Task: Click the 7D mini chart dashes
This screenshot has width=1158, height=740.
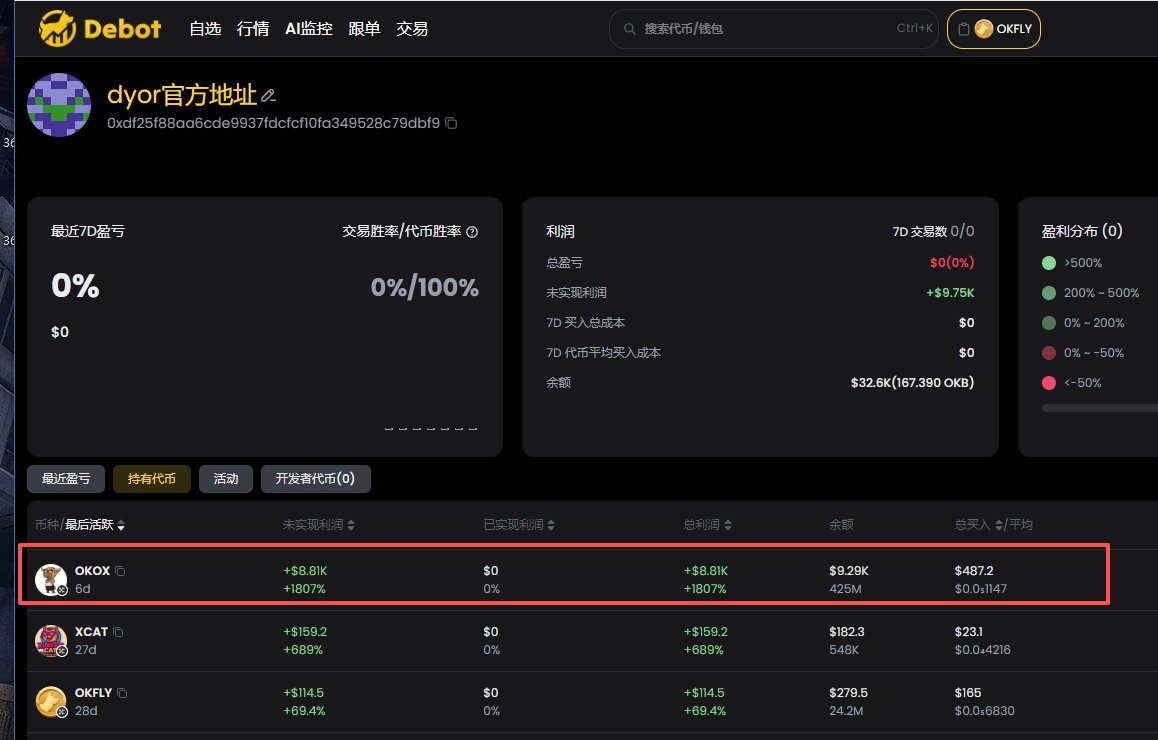Action: (431, 428)
